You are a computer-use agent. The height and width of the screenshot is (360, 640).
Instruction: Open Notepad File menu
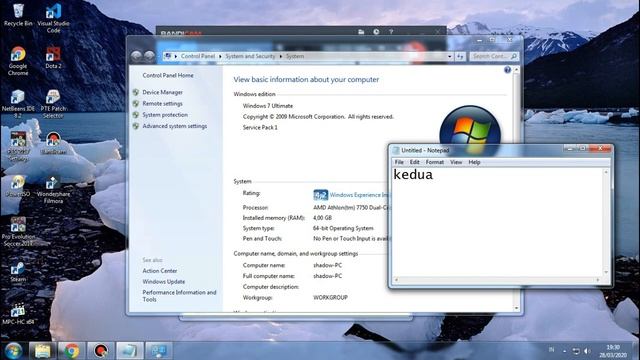pyautogui.click(x=399, y=162)
